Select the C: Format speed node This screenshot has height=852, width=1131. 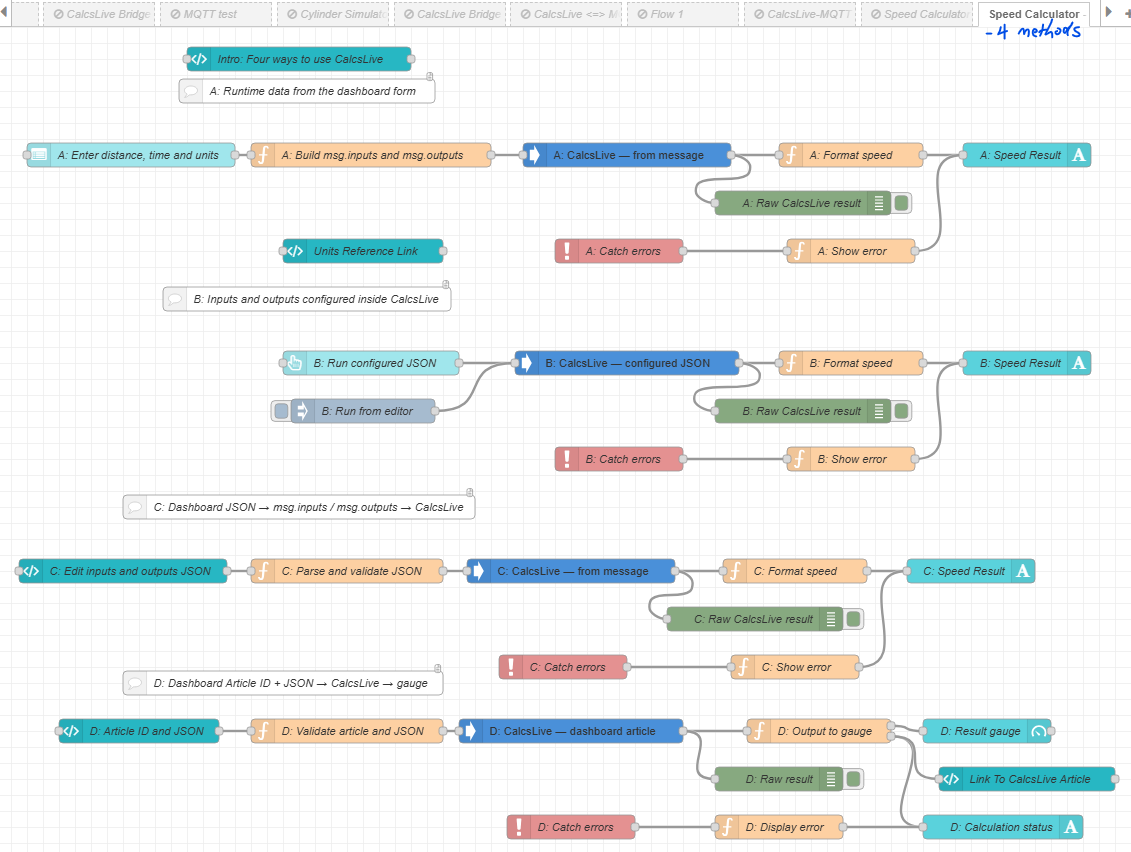tap(795, 571)
